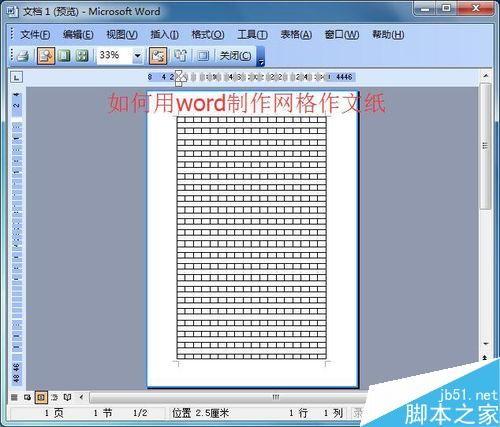Image resolution: width=500 pixels, height=427 pixels.
Task: Click the 关闭(C) close preview button
Action: (235, 56)
